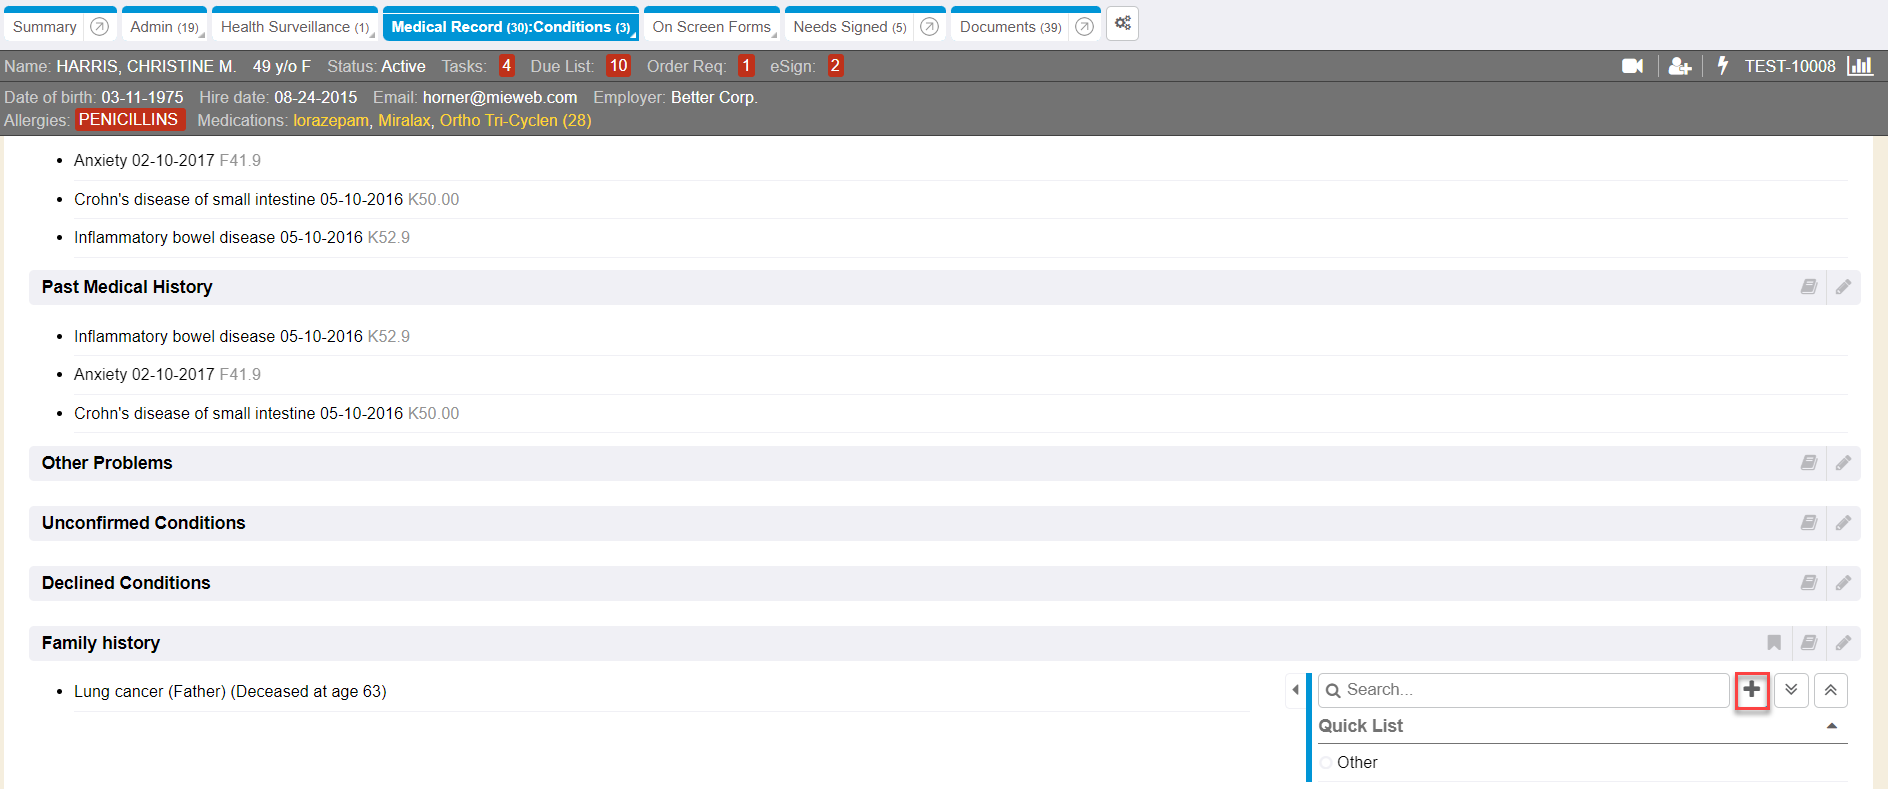Collapse all with double chevron up button
The image size is (1888, 789).
click(x=1830, y=690)
